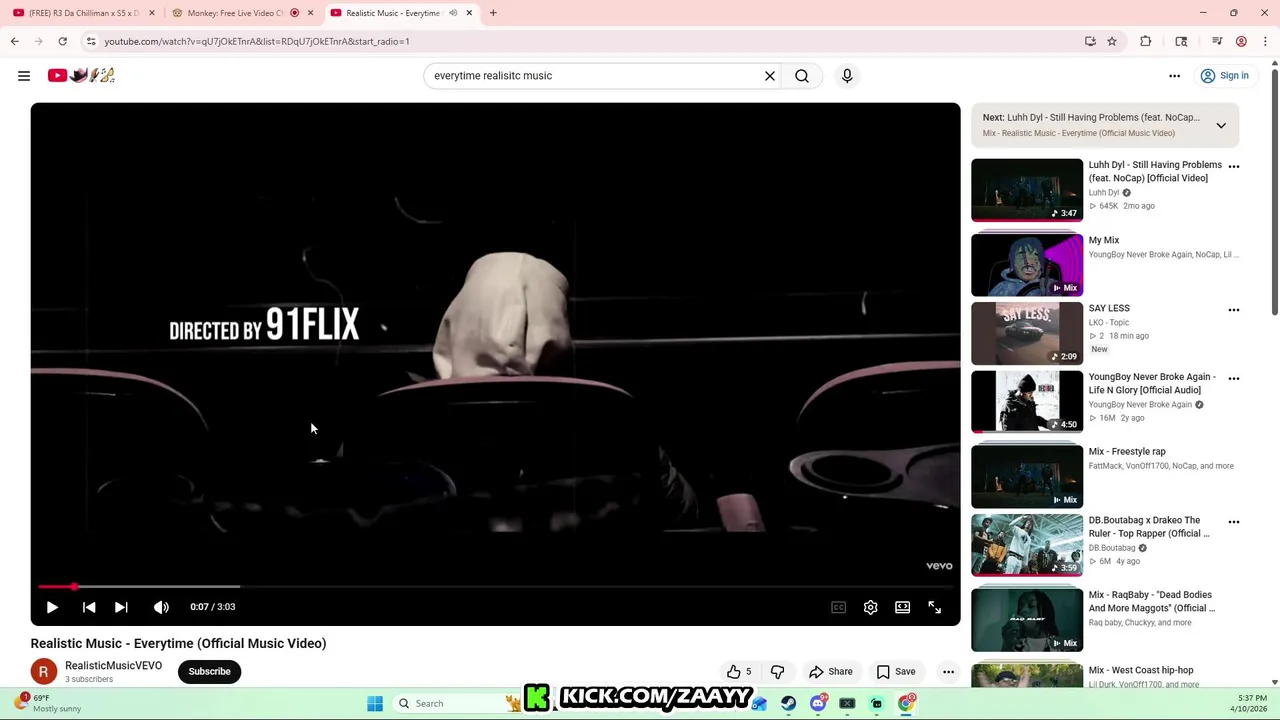This screenshot has width=1280, height=720.
Task: Open the media controls music-note icon
Action: pyautogui.click(x=1217, y=41)
